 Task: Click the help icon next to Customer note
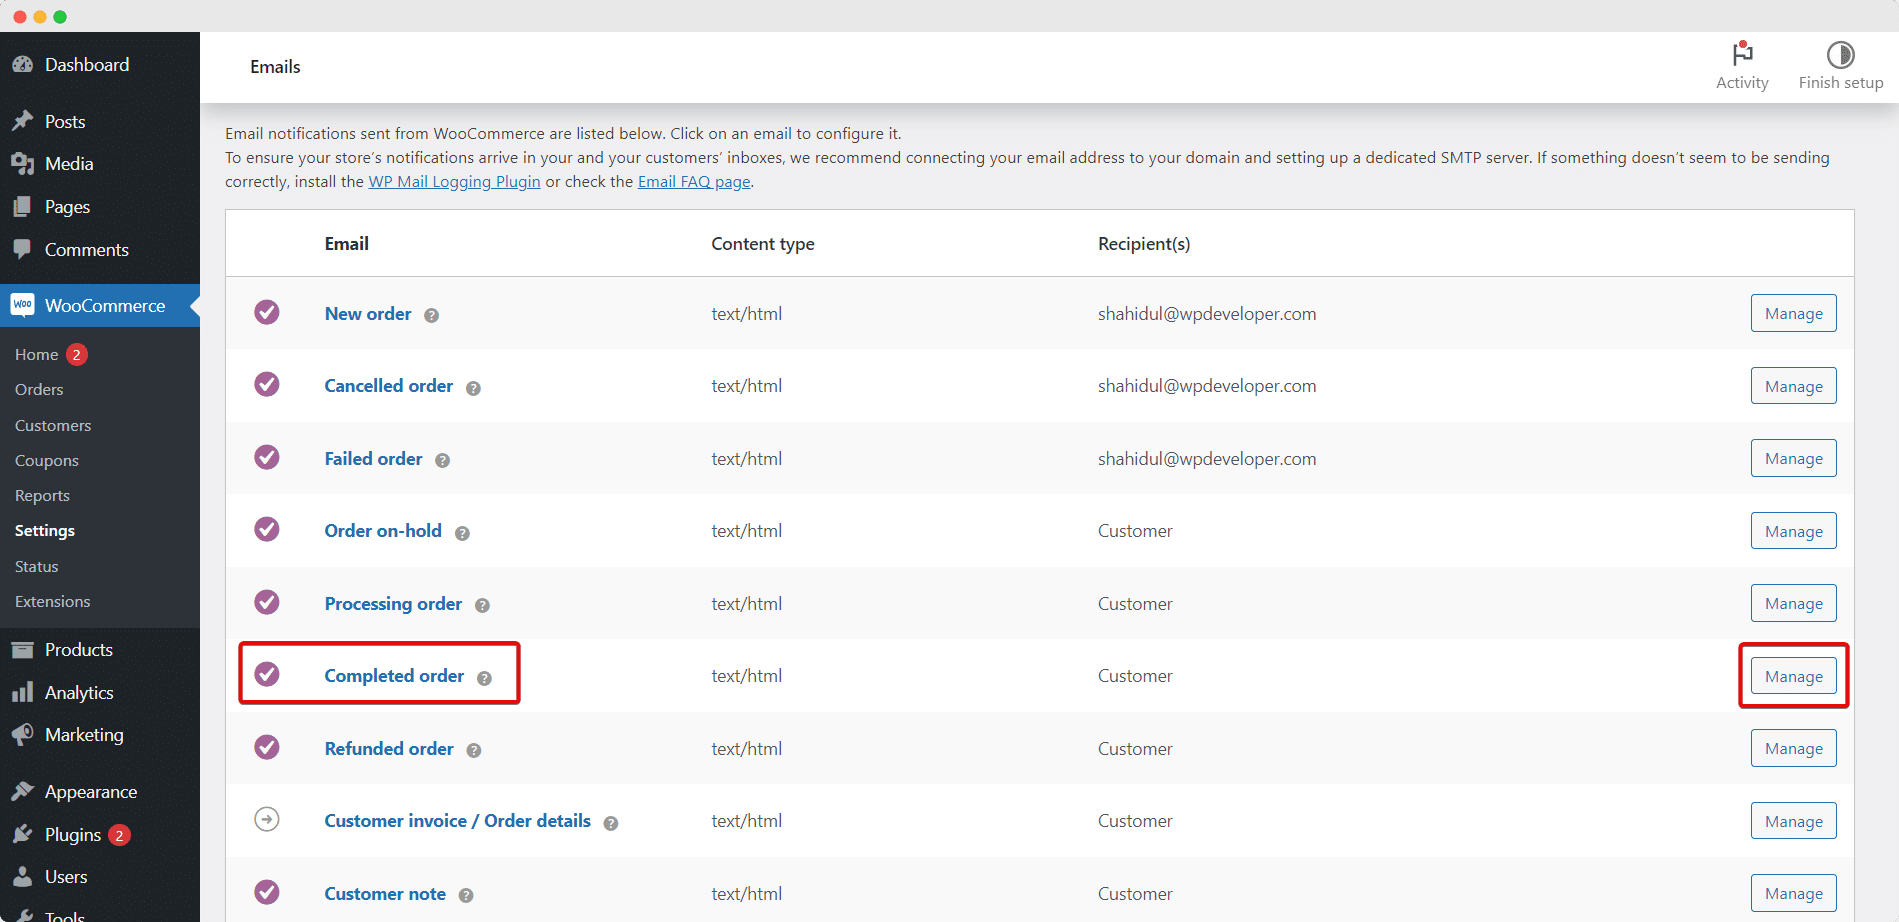tap(466, 895)
